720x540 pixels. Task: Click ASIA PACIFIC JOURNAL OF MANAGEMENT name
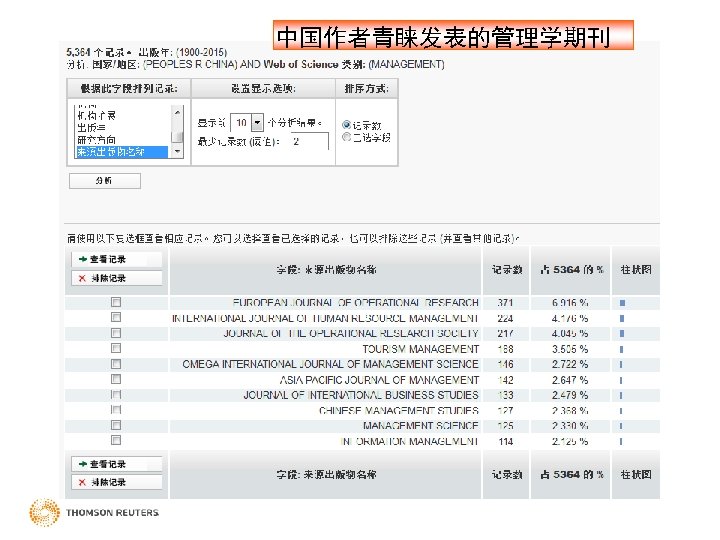point(379,380)
